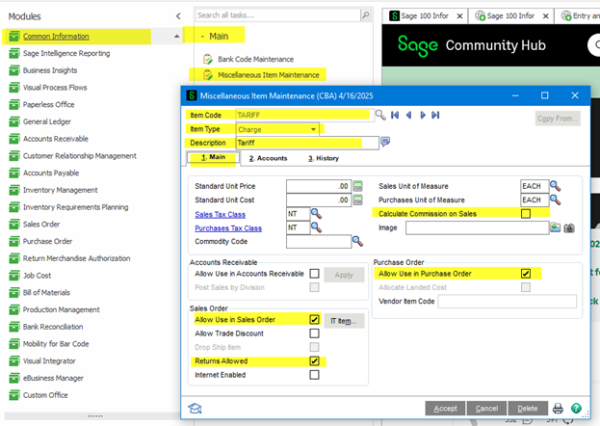This screenshot has width=600, height=426.
Task: Click the green help icon in dialog footer
Action: click(575, 408)
